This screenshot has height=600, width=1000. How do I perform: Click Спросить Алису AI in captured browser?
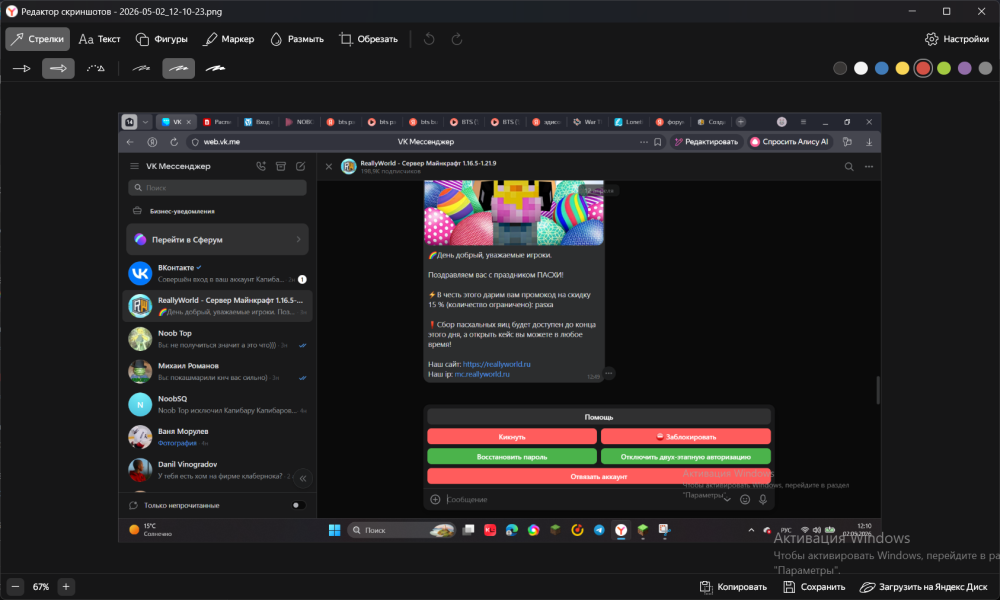pos(790,142)
